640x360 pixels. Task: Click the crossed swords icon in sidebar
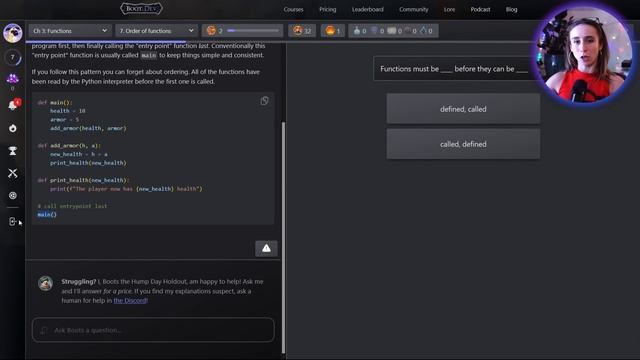(x=13, y=173)
